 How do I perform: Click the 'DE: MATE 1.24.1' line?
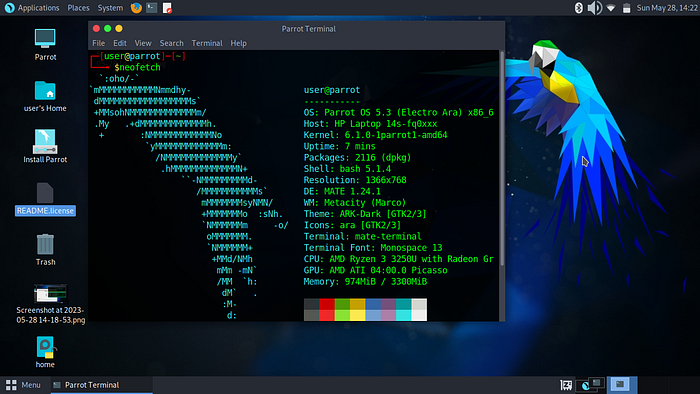(x=342, y=191)
